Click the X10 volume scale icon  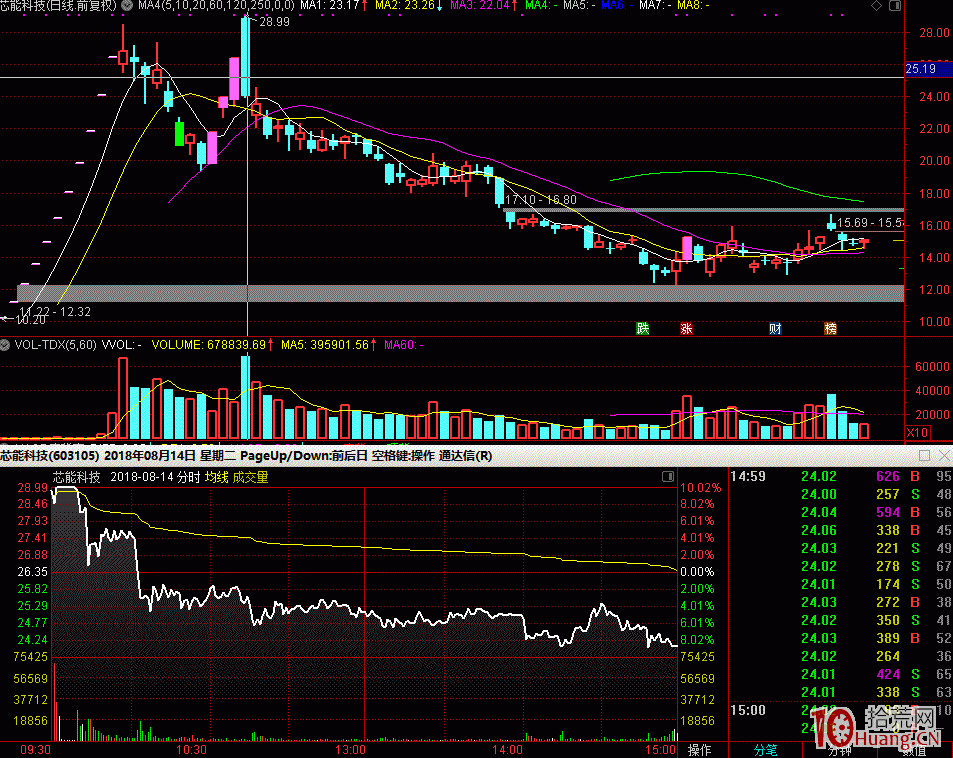[917, 432]
